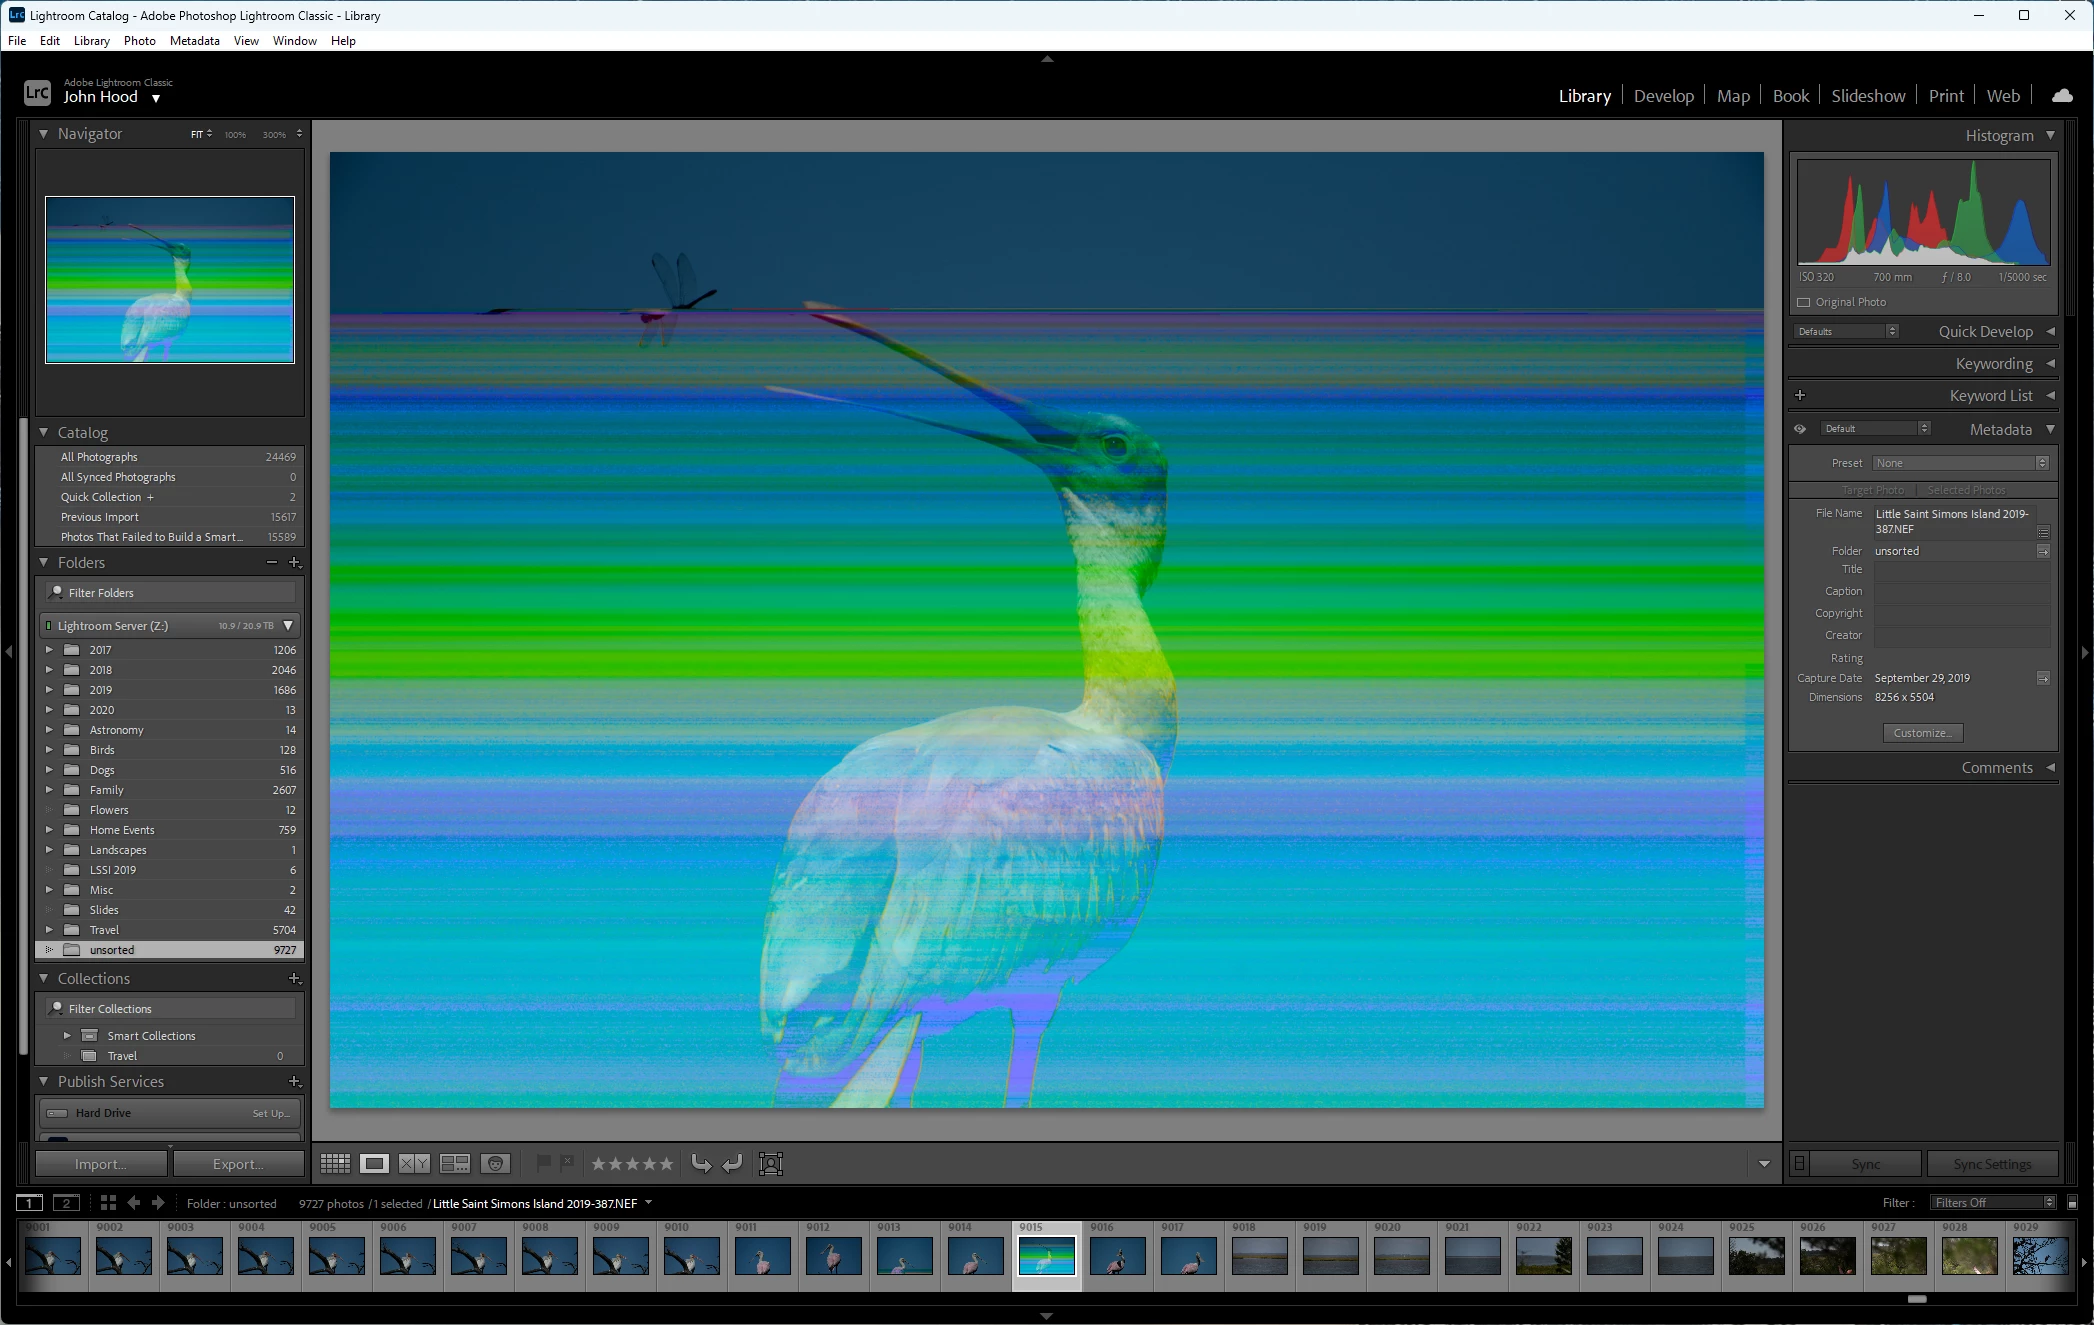This screenshot has height=1325, width=2094.
Task: Toggle filter switch at filmstrip right
Action: (2072, 1203)
